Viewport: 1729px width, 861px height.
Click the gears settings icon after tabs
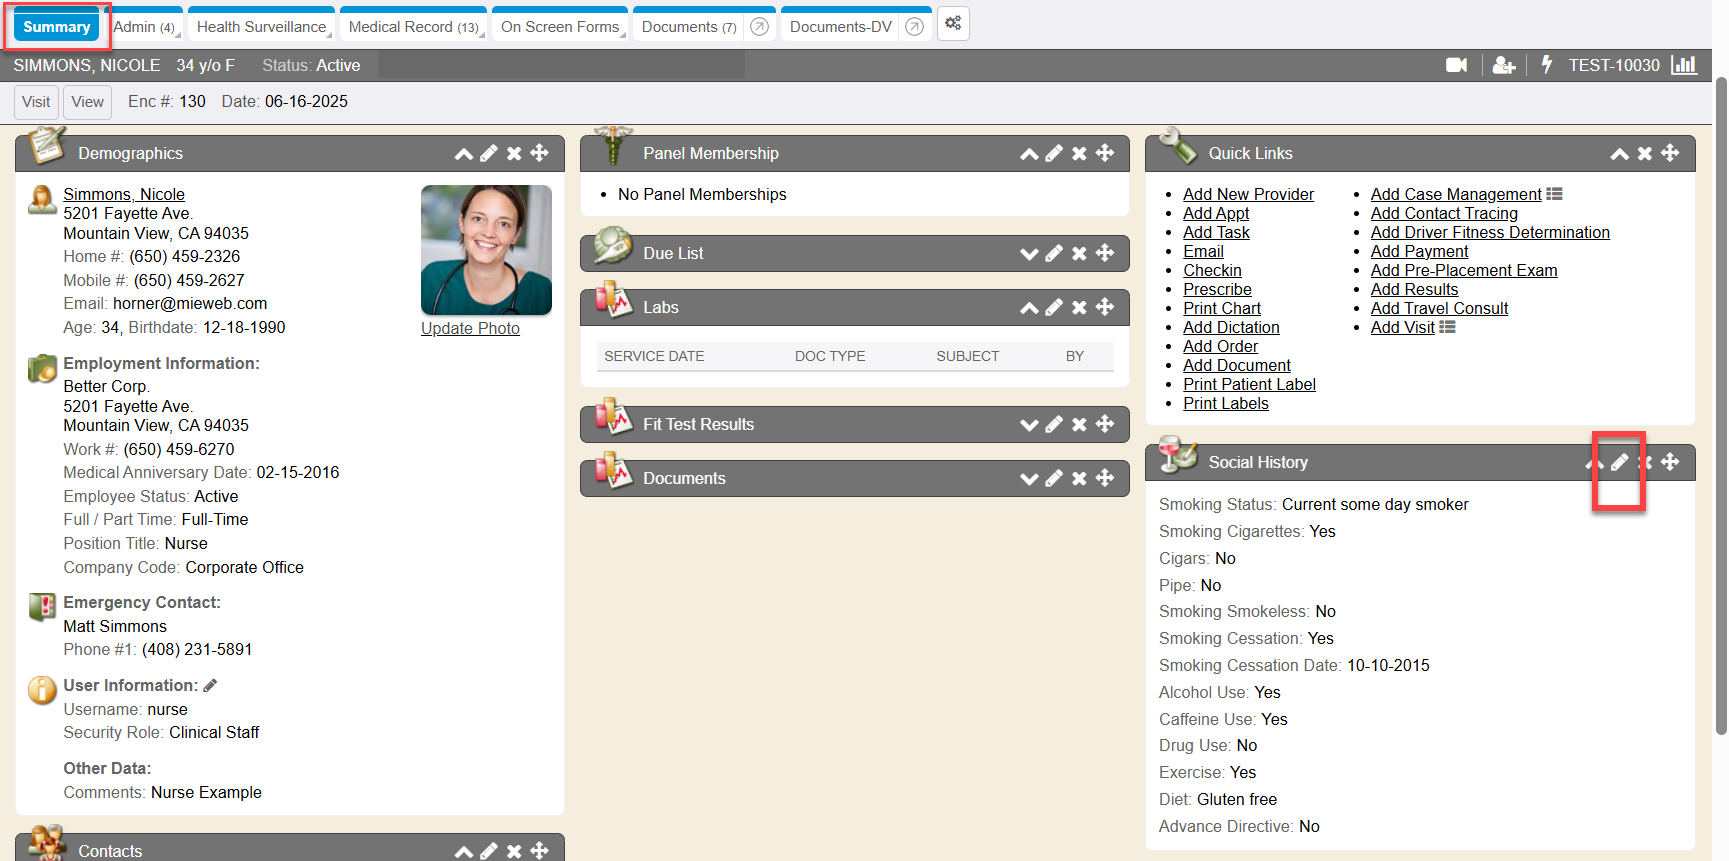[x=953, y=24]
